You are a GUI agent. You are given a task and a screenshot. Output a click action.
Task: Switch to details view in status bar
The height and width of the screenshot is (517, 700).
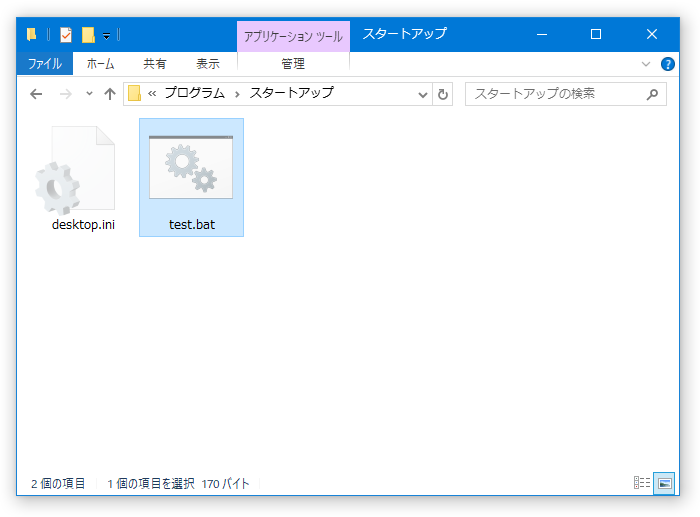coord(642,483)
